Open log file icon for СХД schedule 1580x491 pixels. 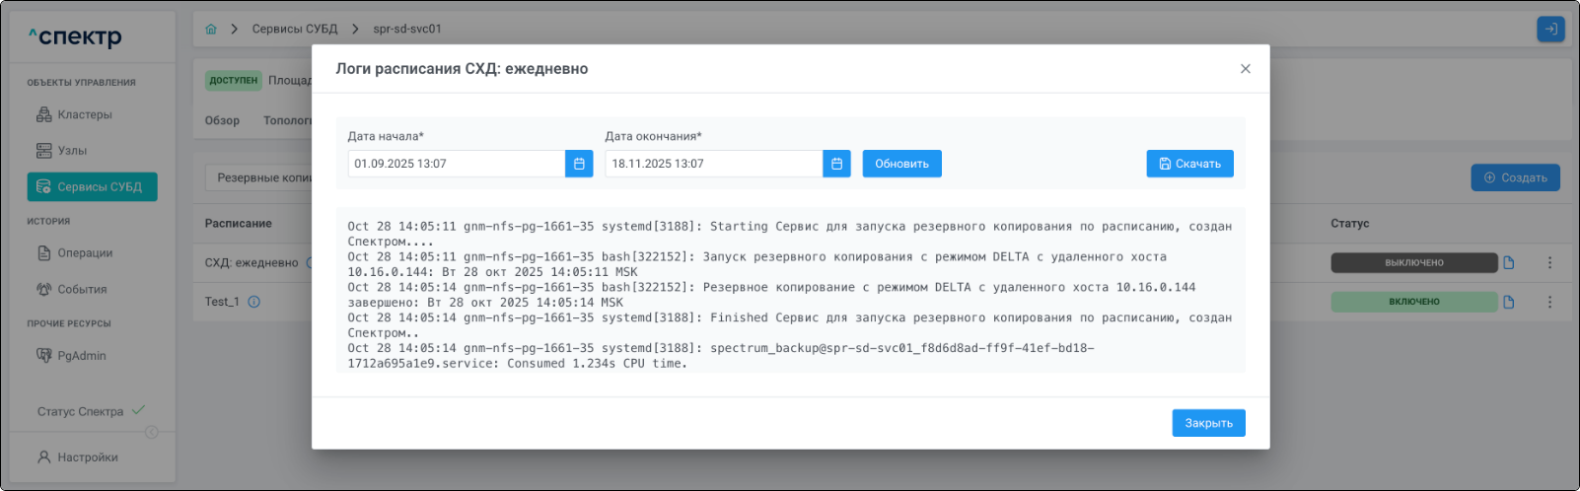point(1509,263)
